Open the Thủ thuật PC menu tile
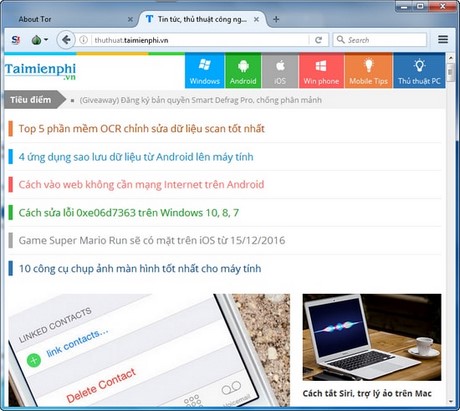Image resolution: width=460 pixels, height=411 pixels. click(419, 71)
